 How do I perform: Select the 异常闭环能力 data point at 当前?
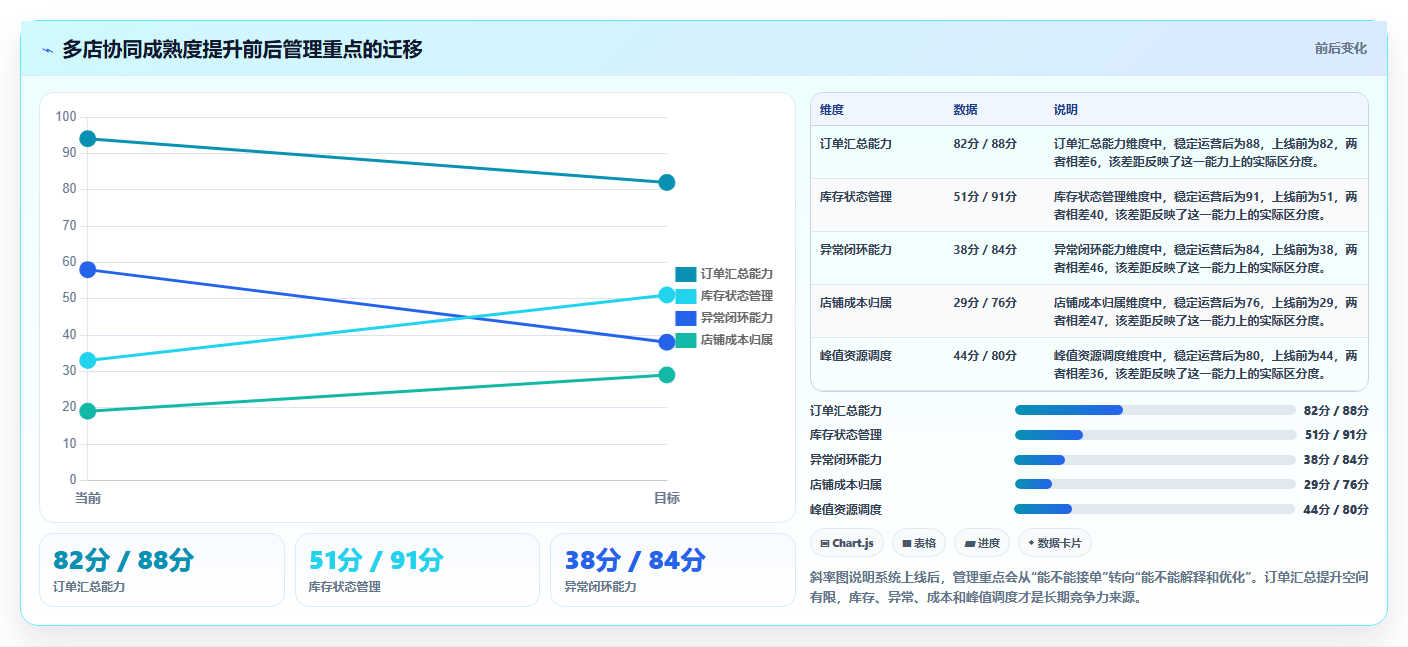[x=88, y=270]
